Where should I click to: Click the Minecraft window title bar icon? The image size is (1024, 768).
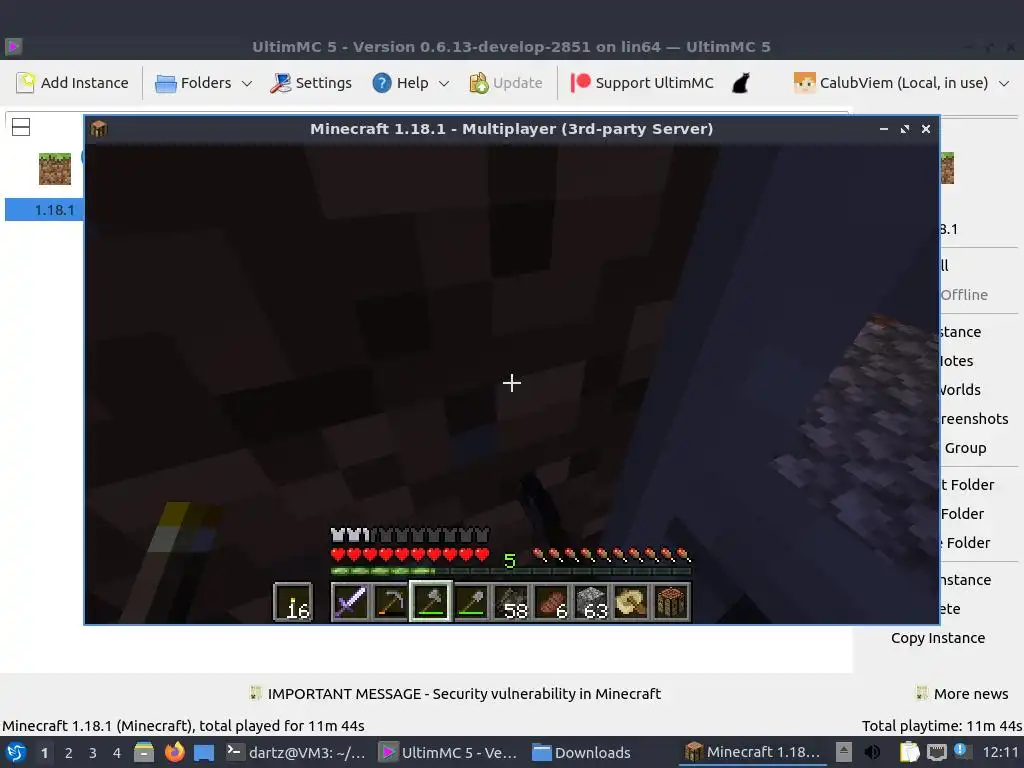click(x=99, y=129)
